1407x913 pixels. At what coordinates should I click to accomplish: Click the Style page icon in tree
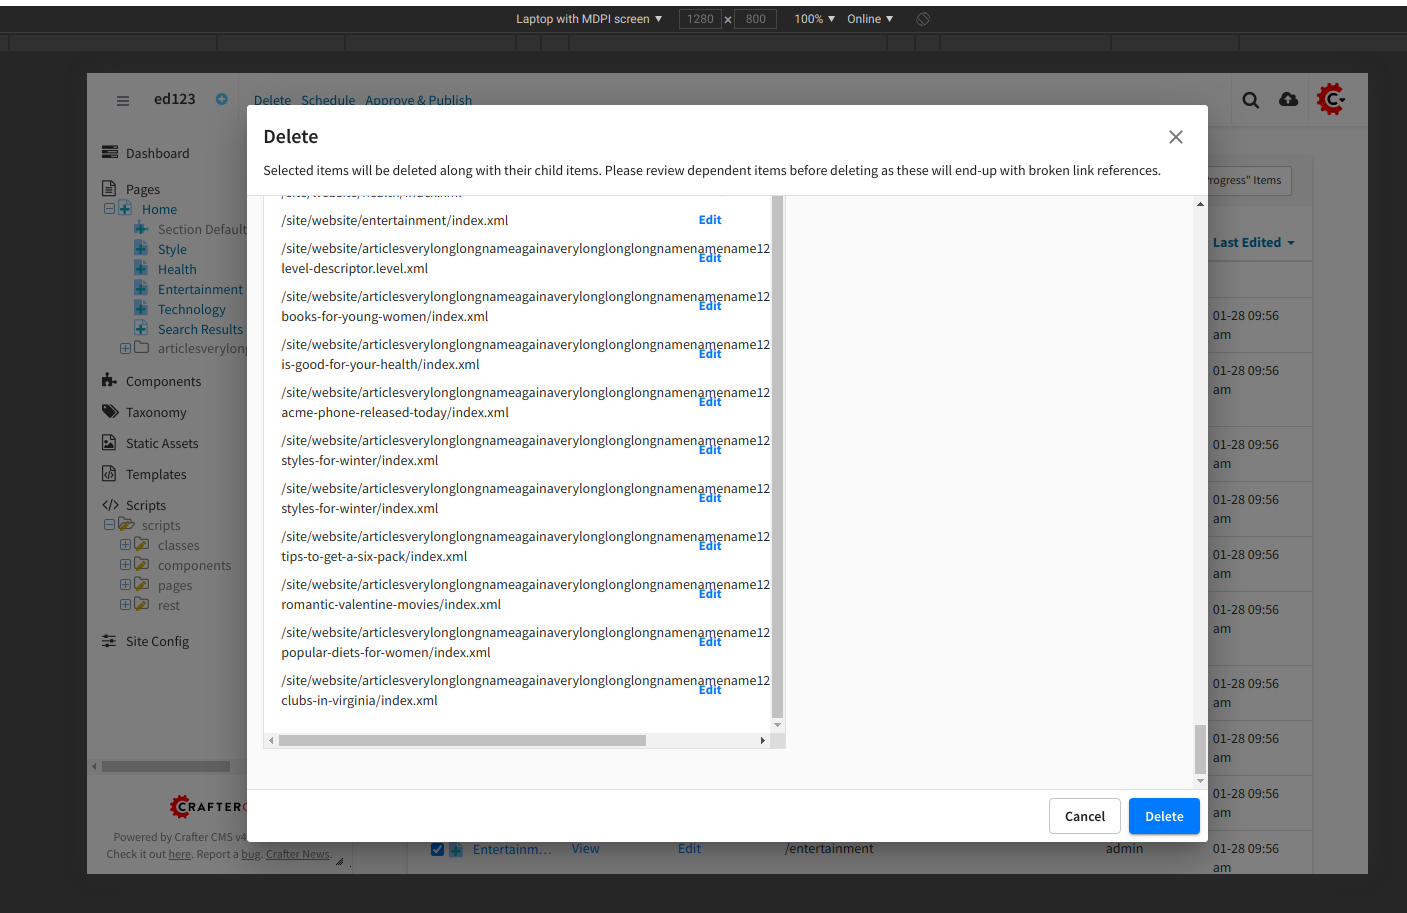click(x=141, y=248)
